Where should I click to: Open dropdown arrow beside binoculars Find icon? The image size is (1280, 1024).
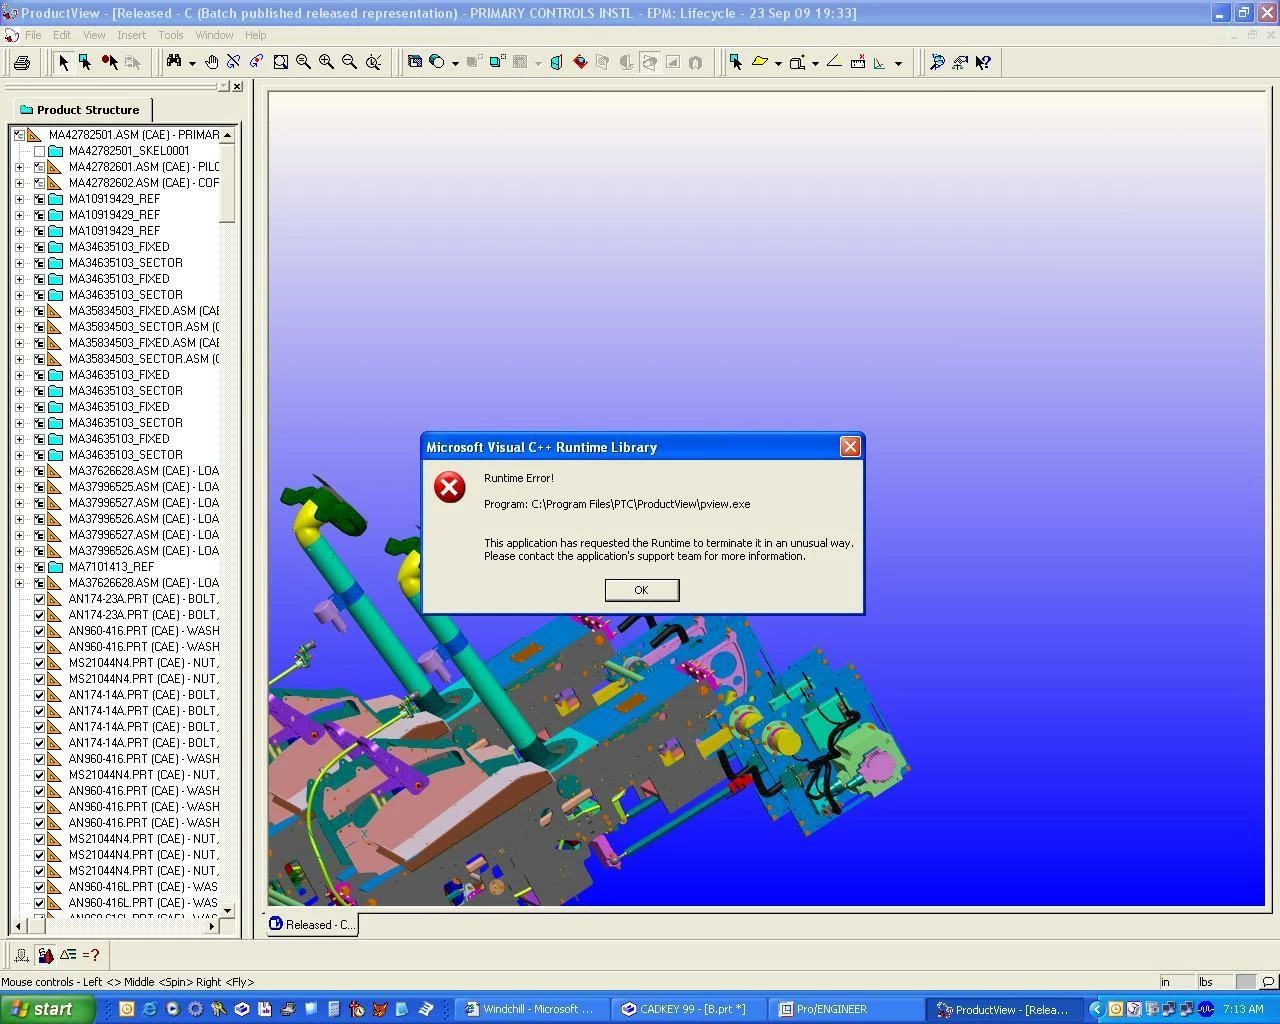tap(191, 63)
